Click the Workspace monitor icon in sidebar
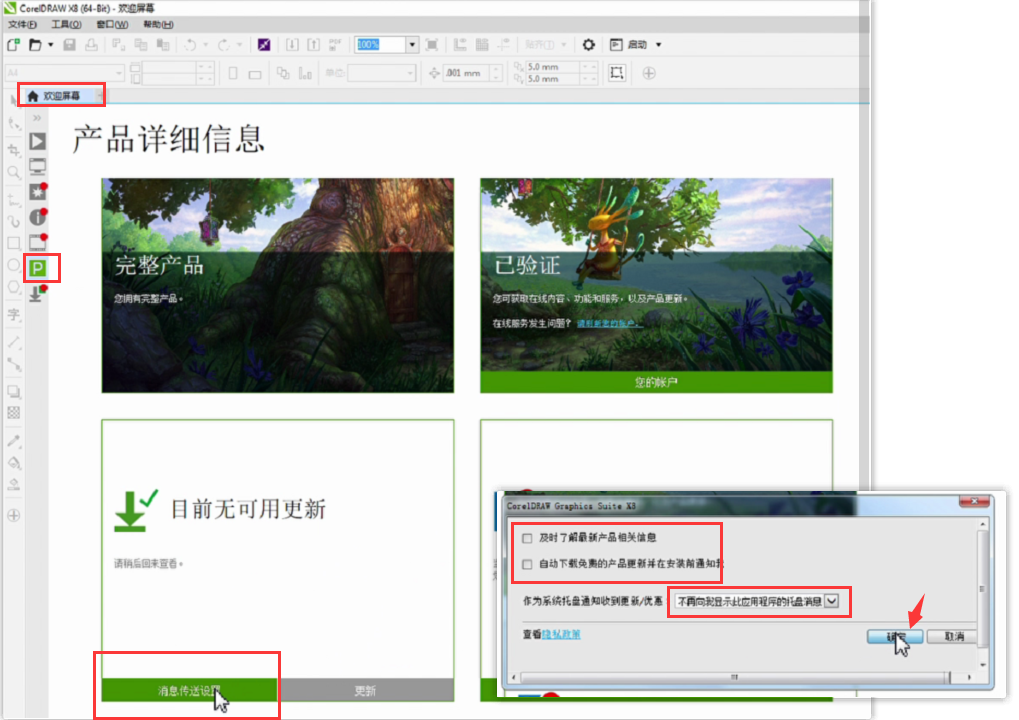Screen dimensions: 1019x720 tap(38, 167)
